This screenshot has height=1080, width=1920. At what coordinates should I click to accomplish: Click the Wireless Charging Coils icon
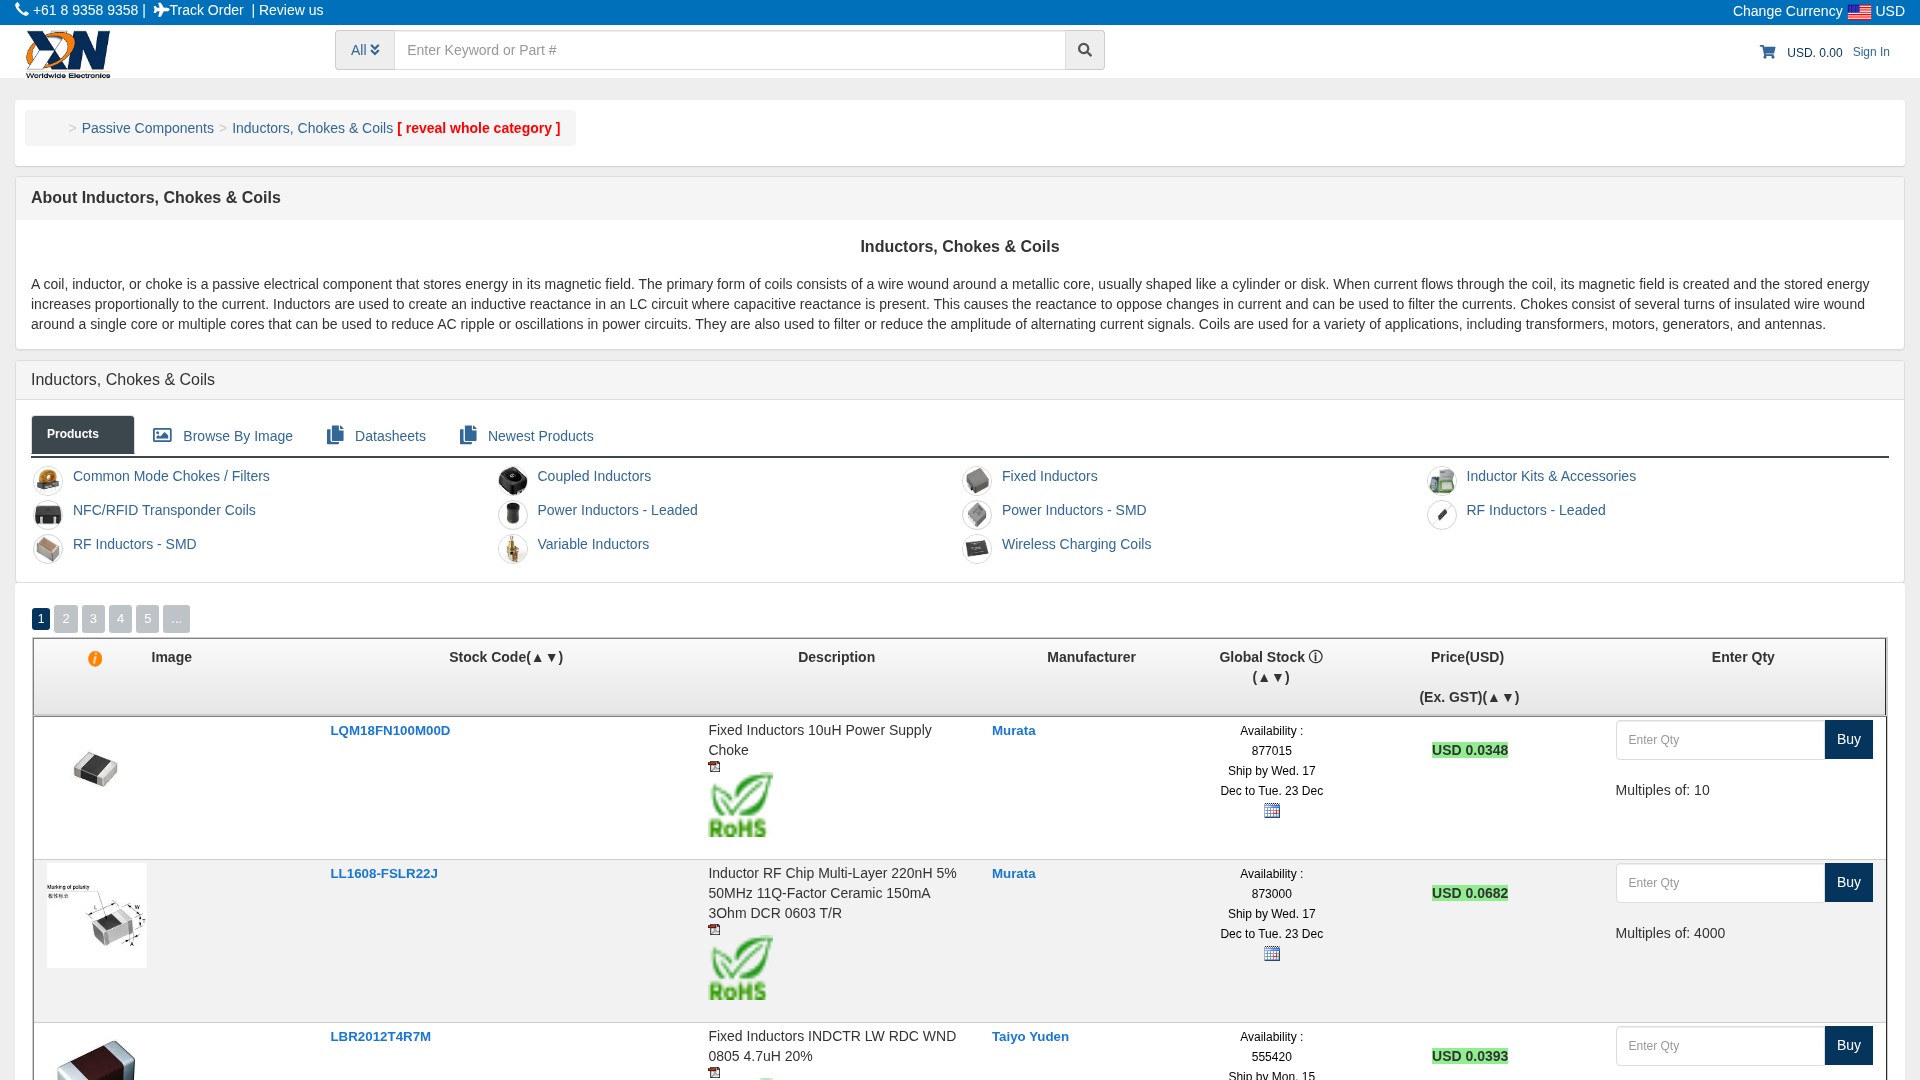click(x=977, y=549)
